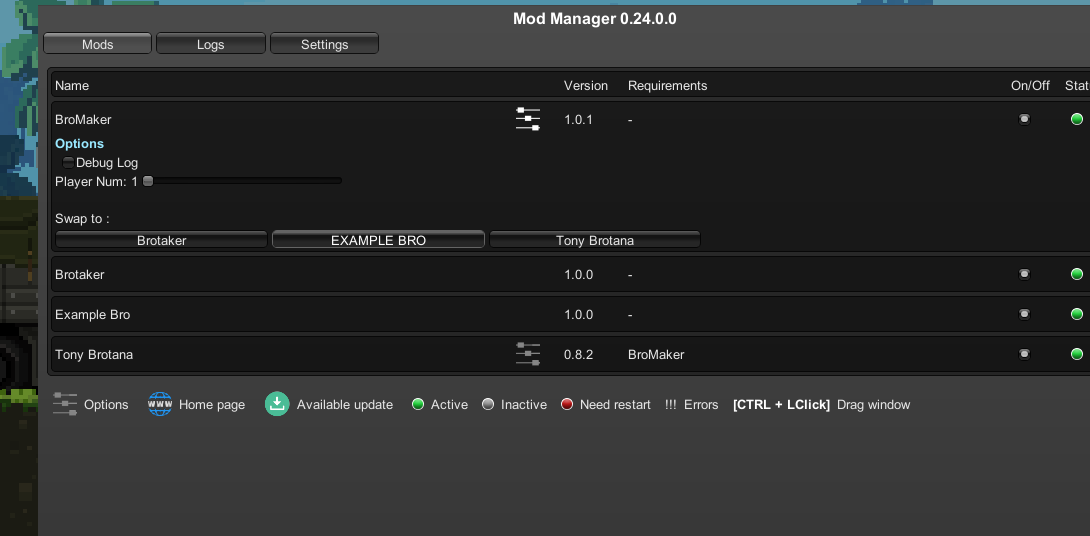The height and width of the screenshot is (536, 1090).
Task: Click the Options legend sliders icon
Action: (x=65, y=404)
